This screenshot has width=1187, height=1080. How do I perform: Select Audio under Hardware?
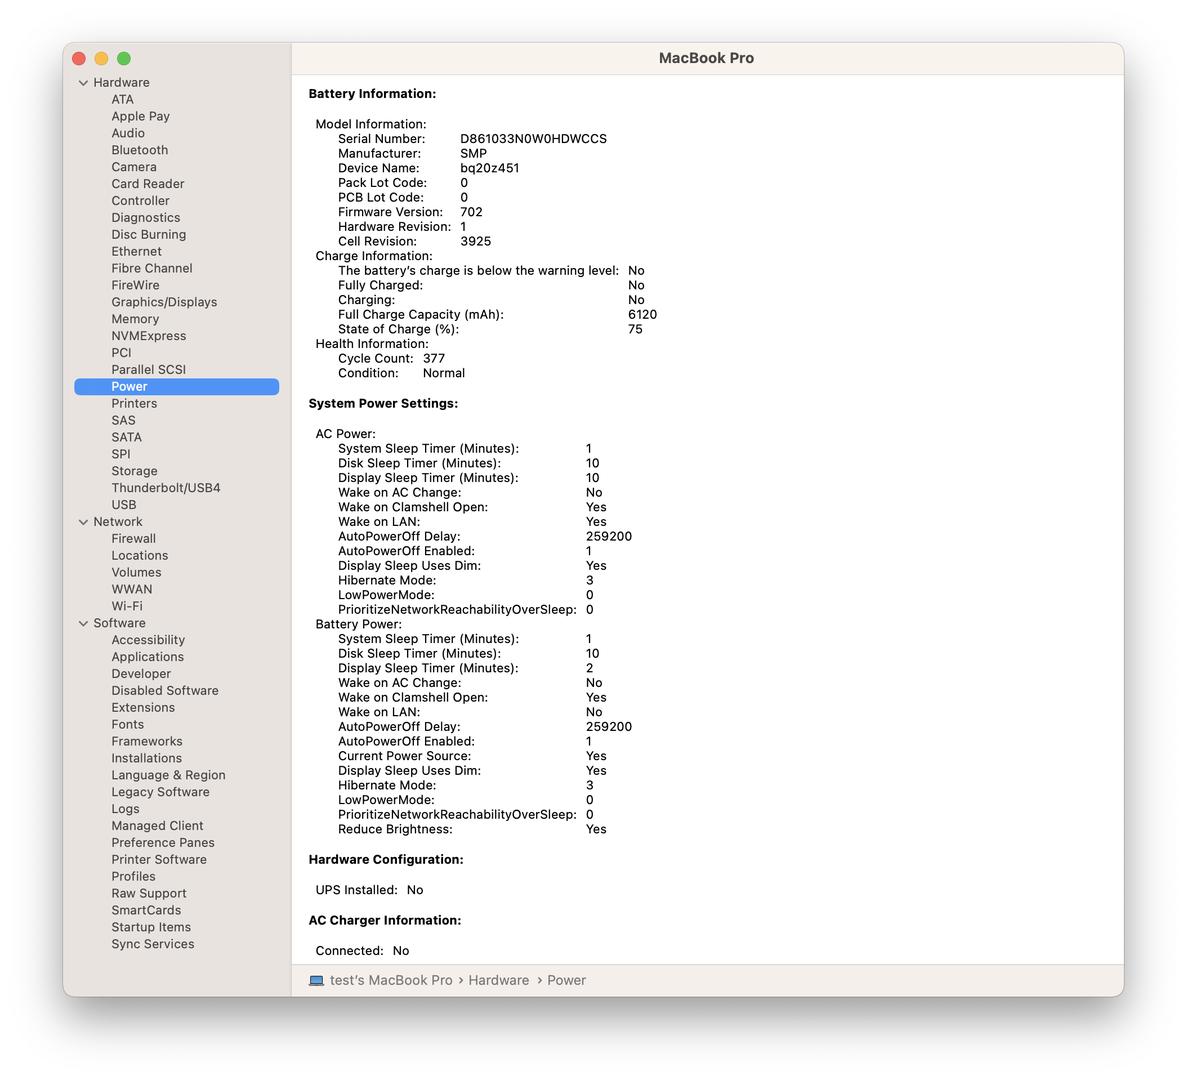click(x=128, y=133)
